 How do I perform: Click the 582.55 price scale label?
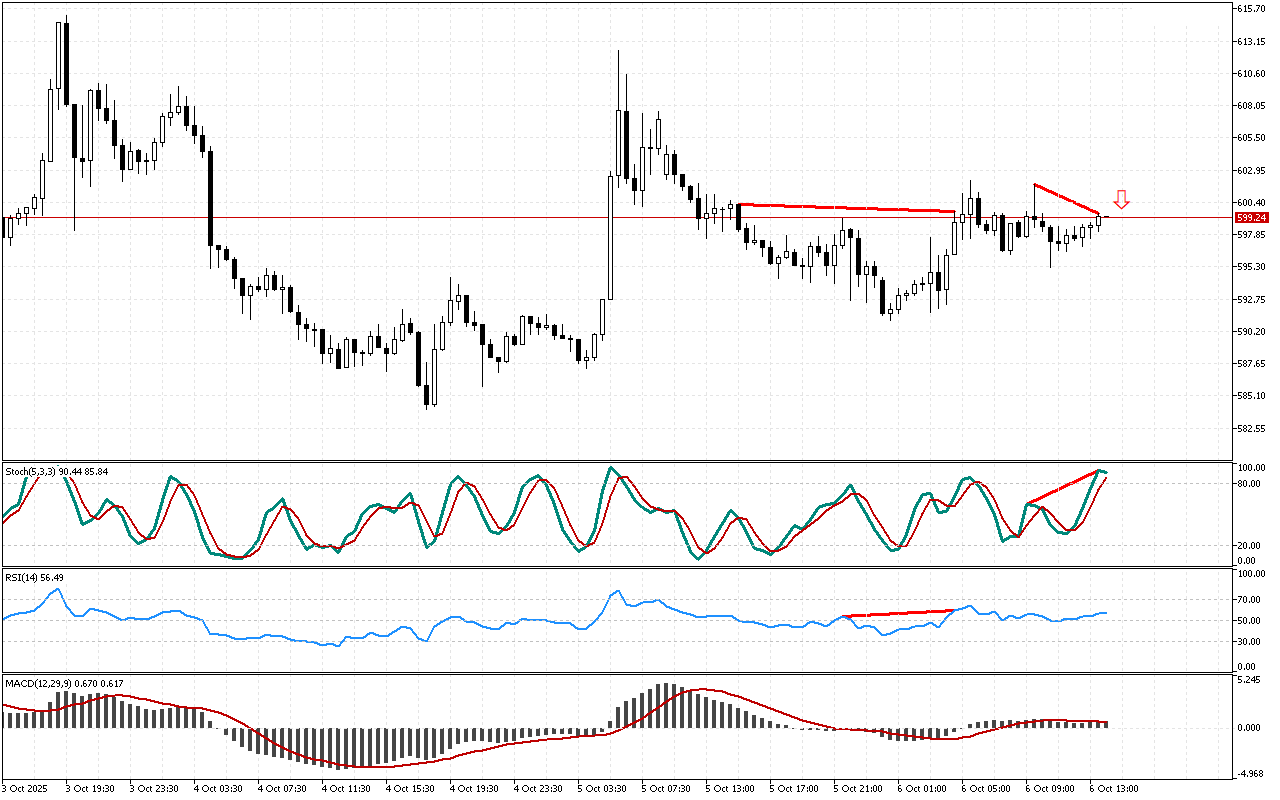tap(1251, 428)
